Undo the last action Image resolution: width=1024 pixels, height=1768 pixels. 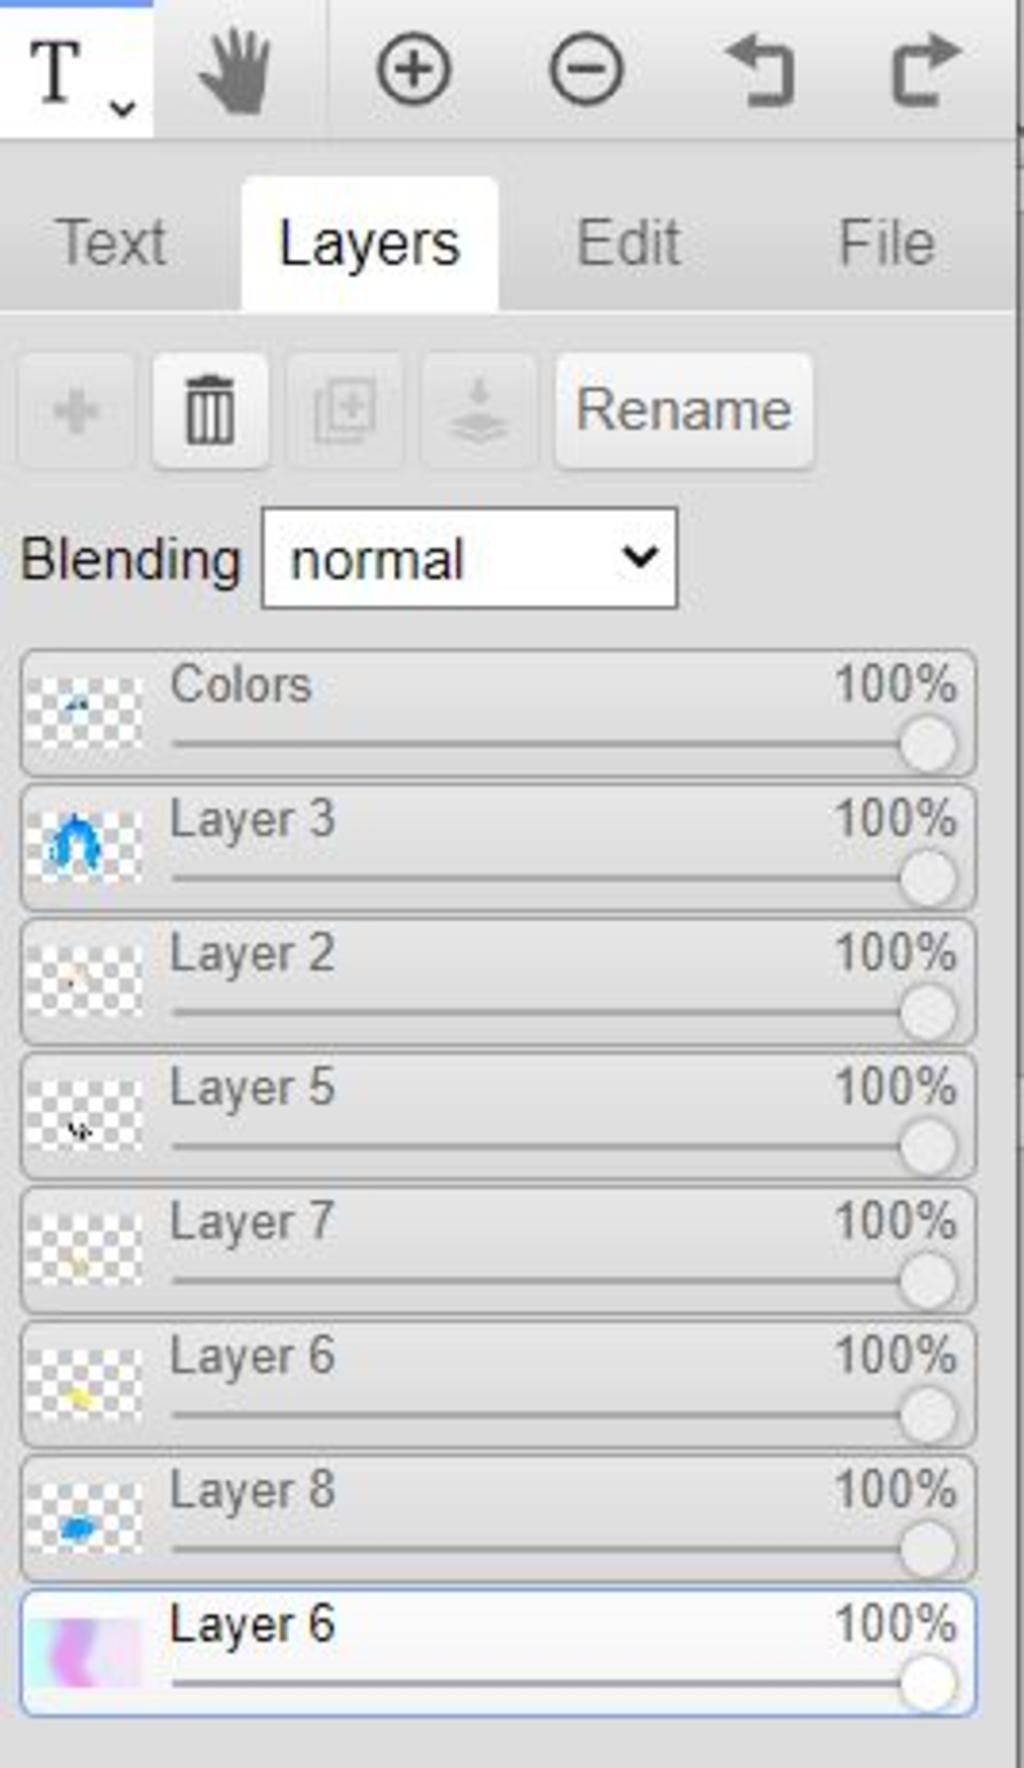[x=759, y=70]
